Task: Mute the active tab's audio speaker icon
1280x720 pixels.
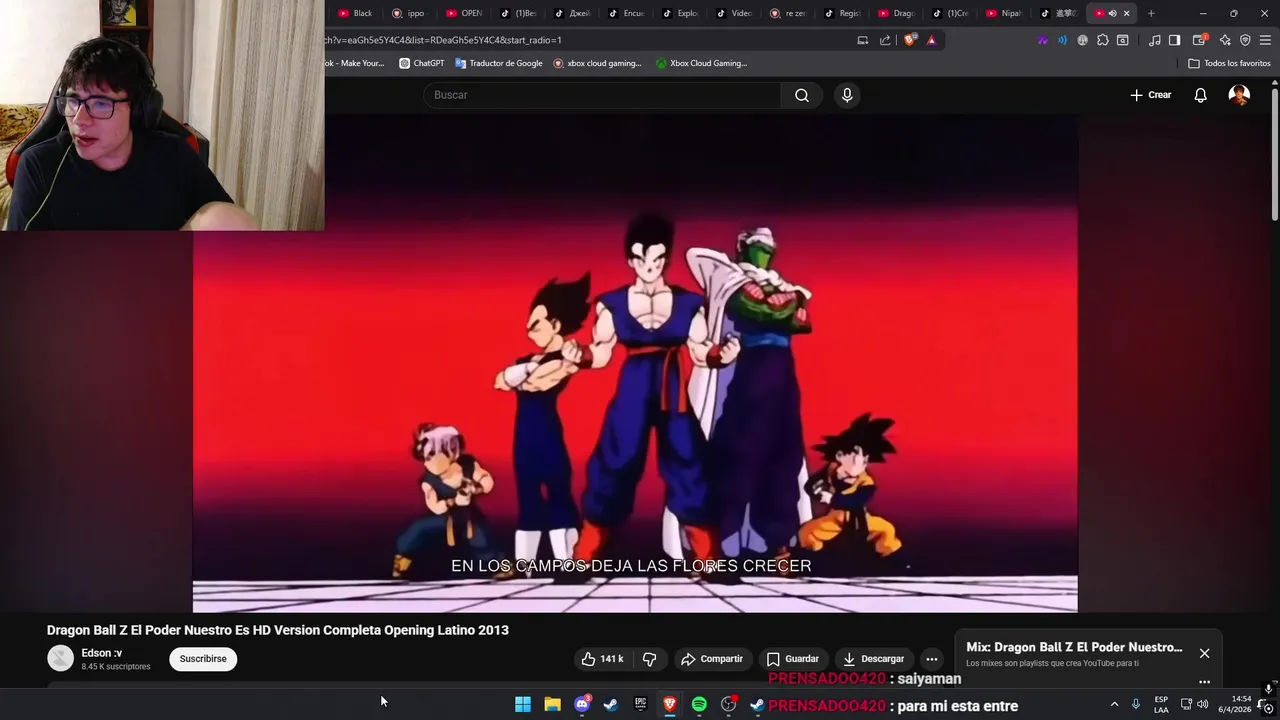Action: pyautogui.click(x=1112, y=13)
